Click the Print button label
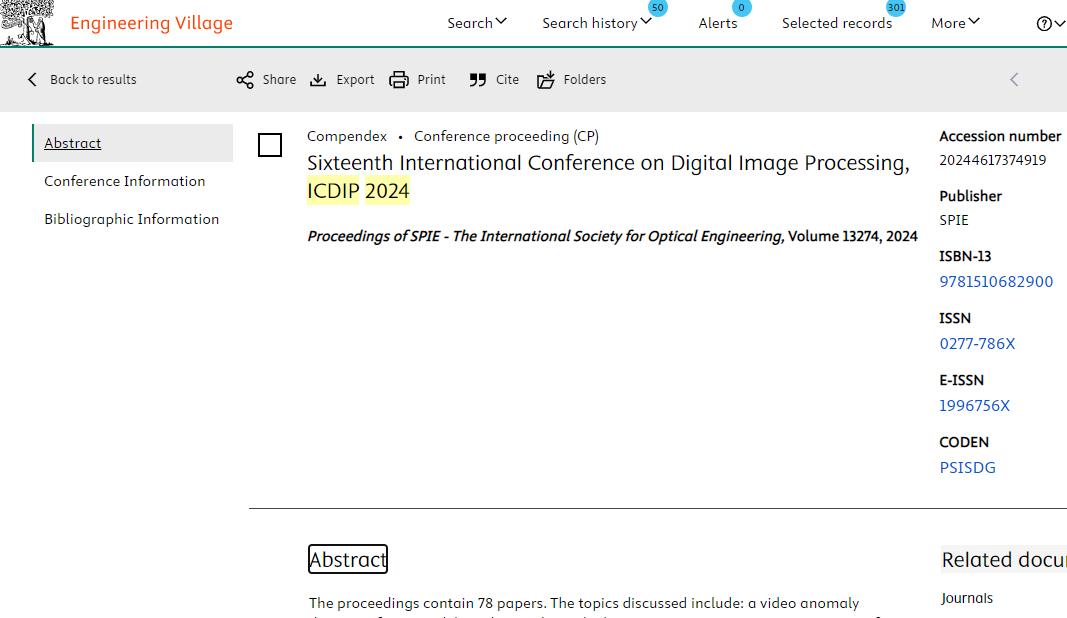This screenshot has width=1067, height=618. 431,80
